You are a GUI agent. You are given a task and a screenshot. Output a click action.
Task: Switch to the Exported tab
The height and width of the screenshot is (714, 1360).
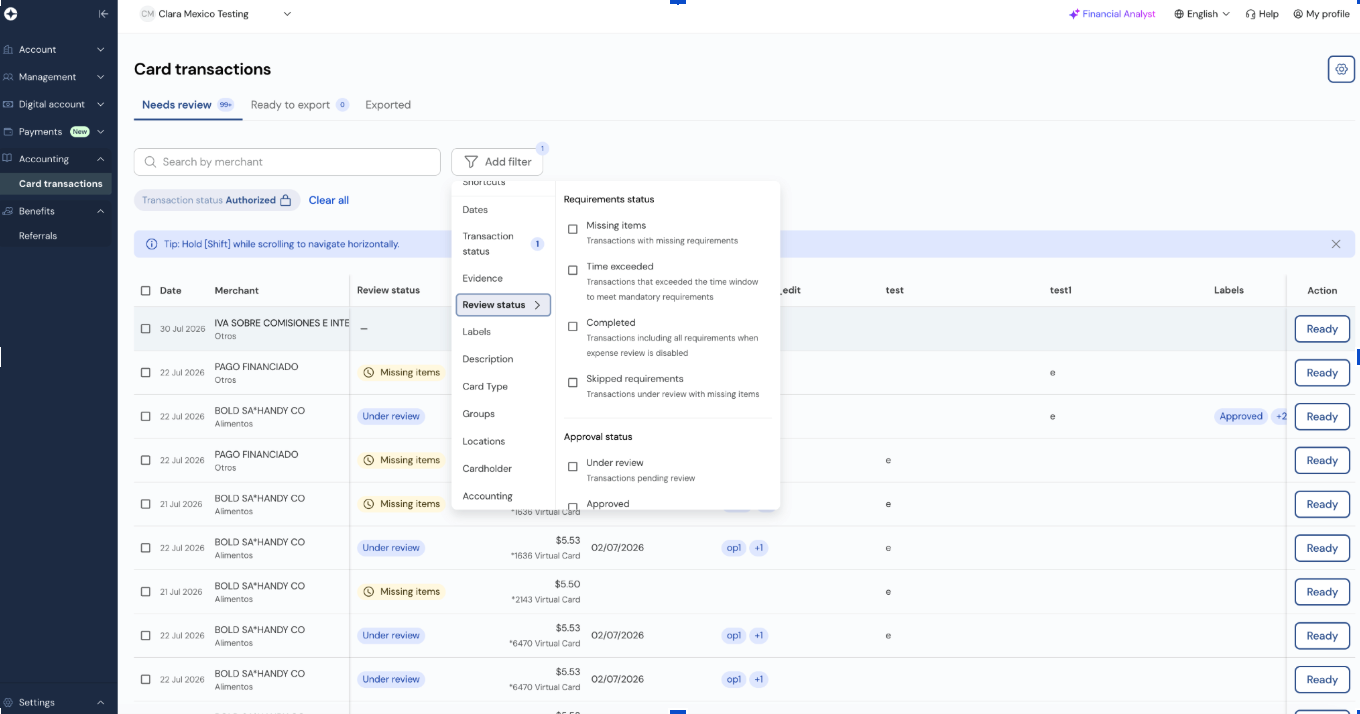388,105
